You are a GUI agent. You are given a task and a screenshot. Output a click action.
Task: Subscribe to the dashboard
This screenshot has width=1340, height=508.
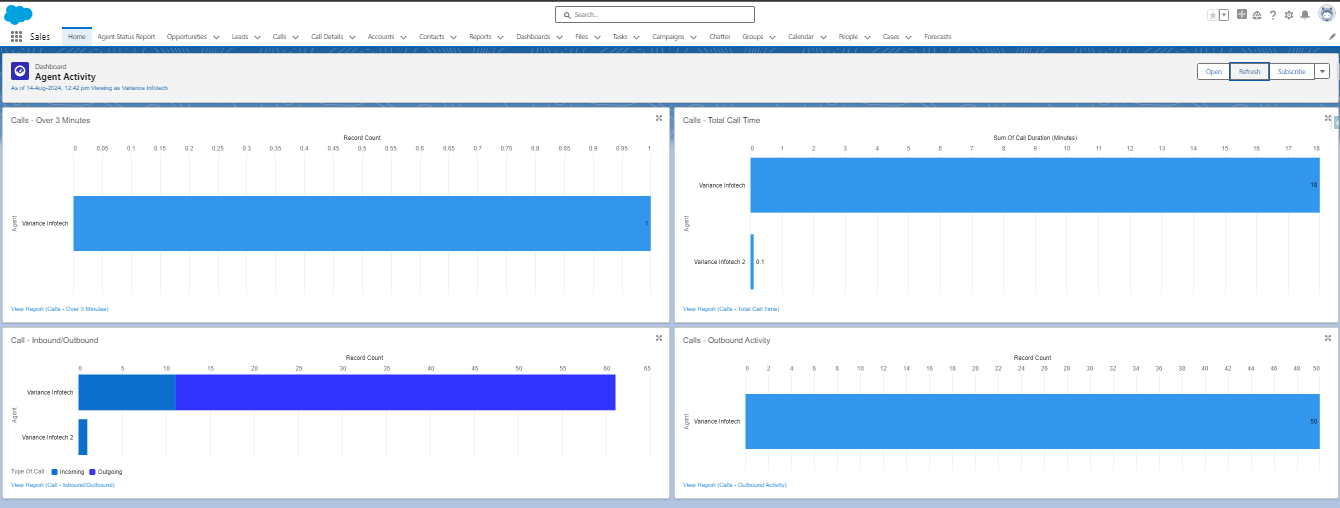pos(1291,71)
